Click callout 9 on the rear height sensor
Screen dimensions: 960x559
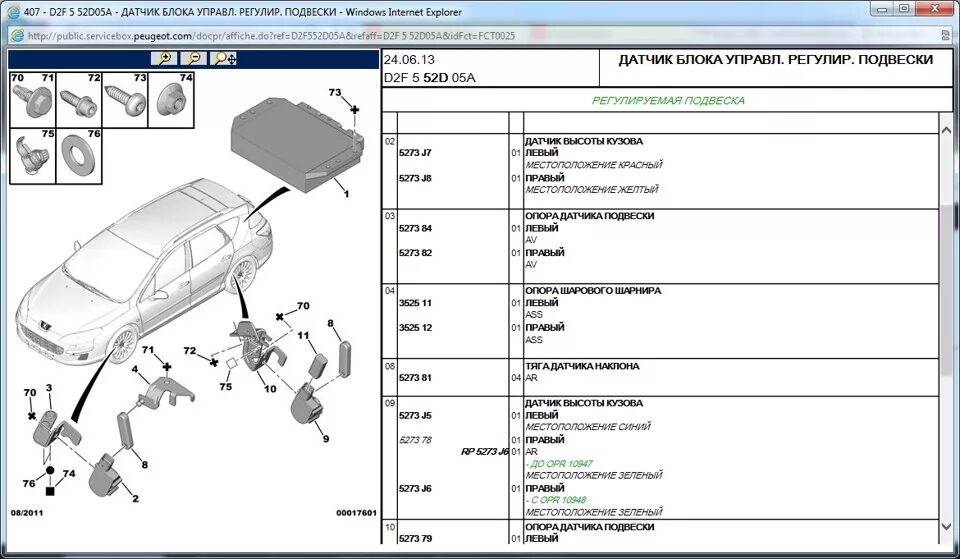point(326,438)
